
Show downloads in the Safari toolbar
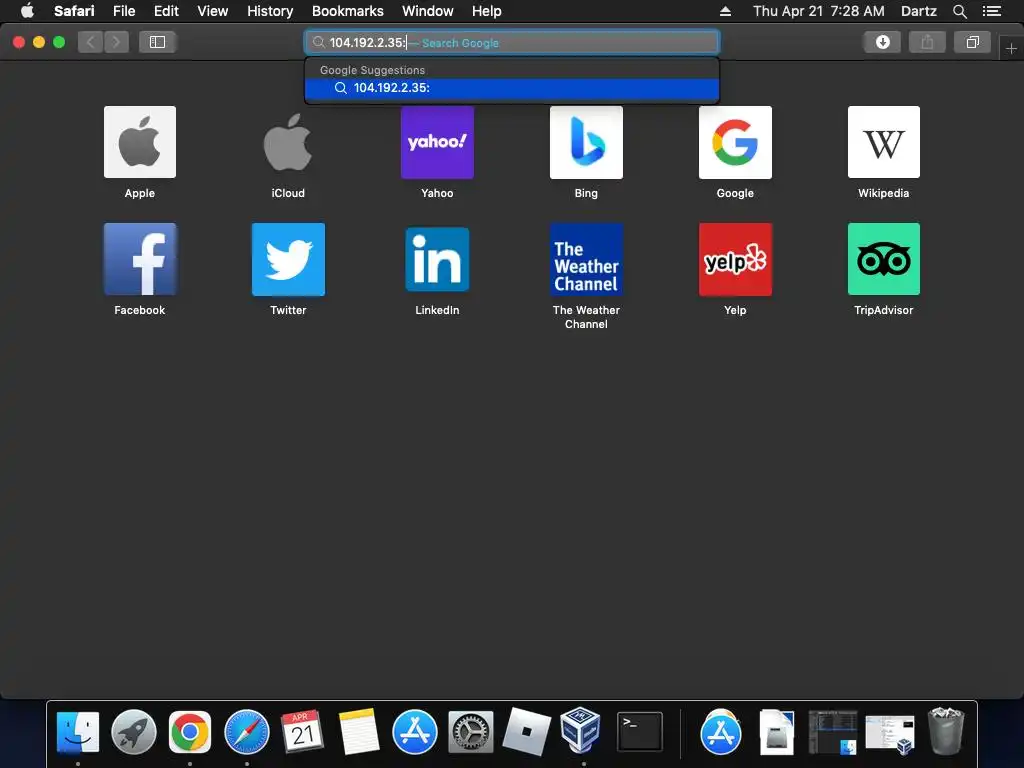(x=882, y=42)
